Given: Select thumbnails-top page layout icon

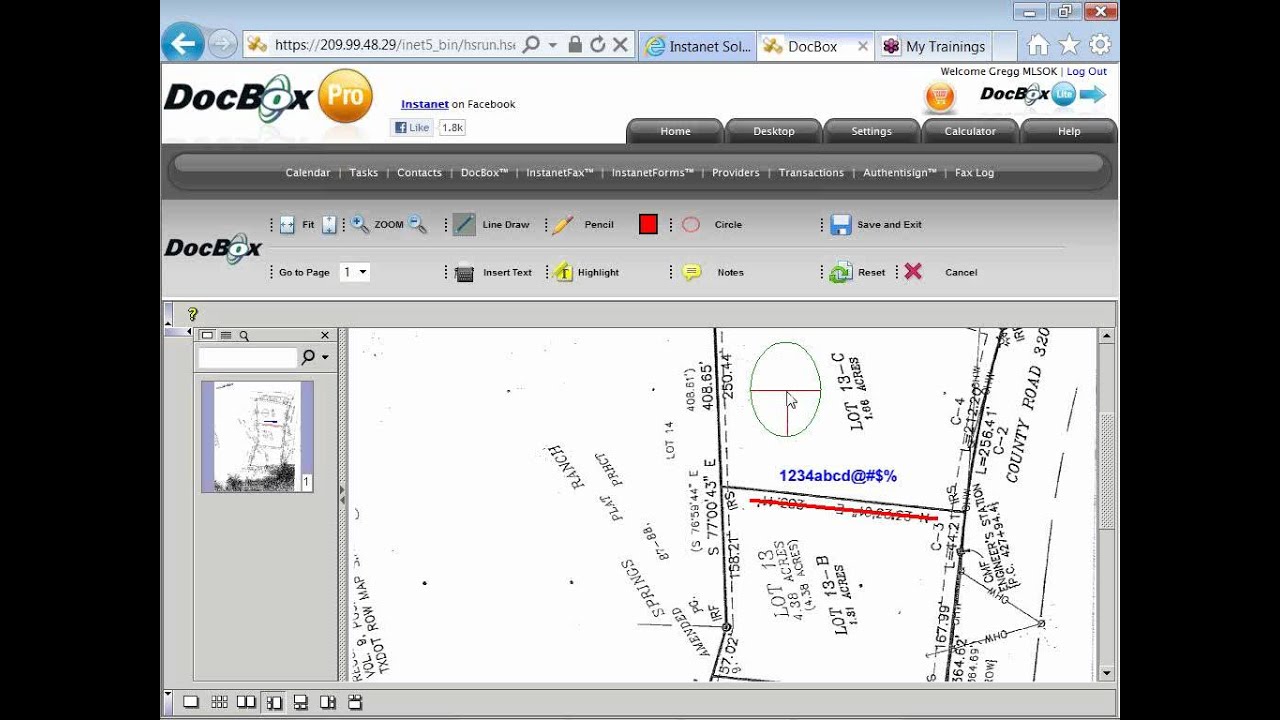Looking at the screenshot, I should 354,702.
